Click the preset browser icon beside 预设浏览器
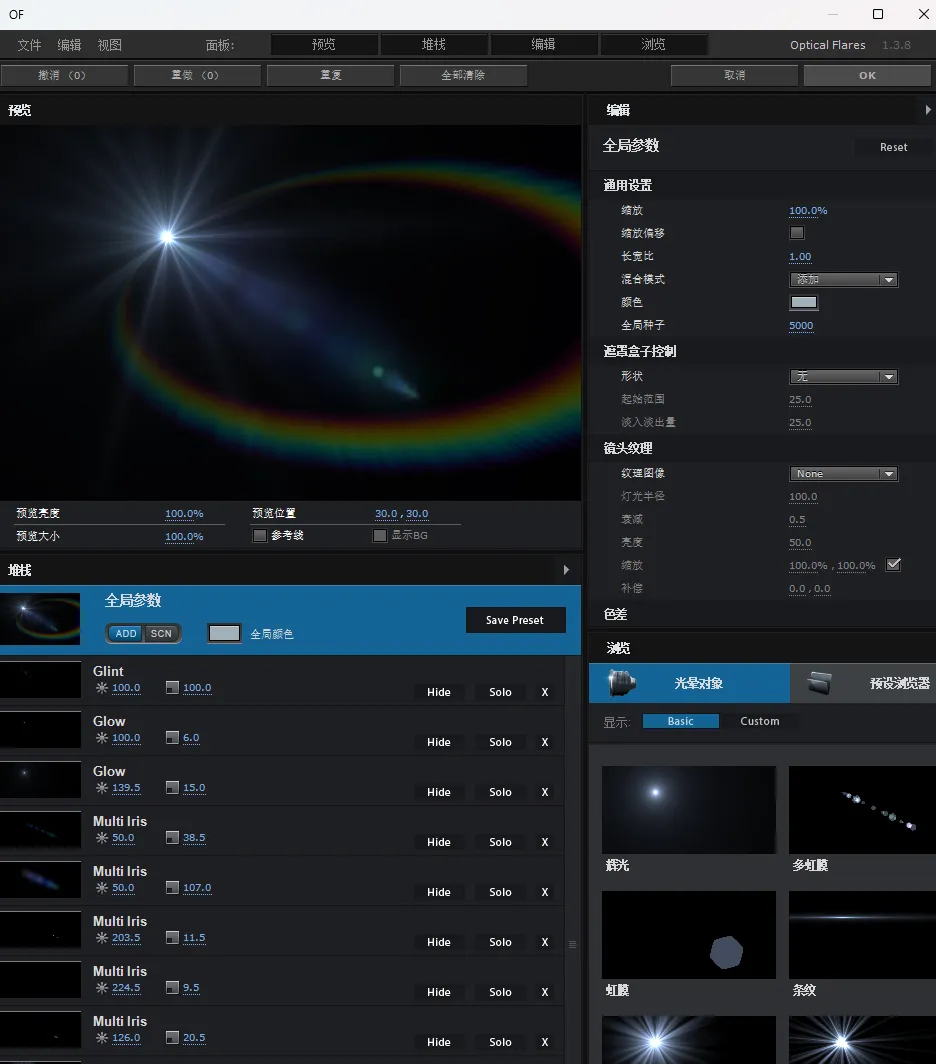Image resolution: width=936 pixels, height=1064 pixels. point(820,683)
